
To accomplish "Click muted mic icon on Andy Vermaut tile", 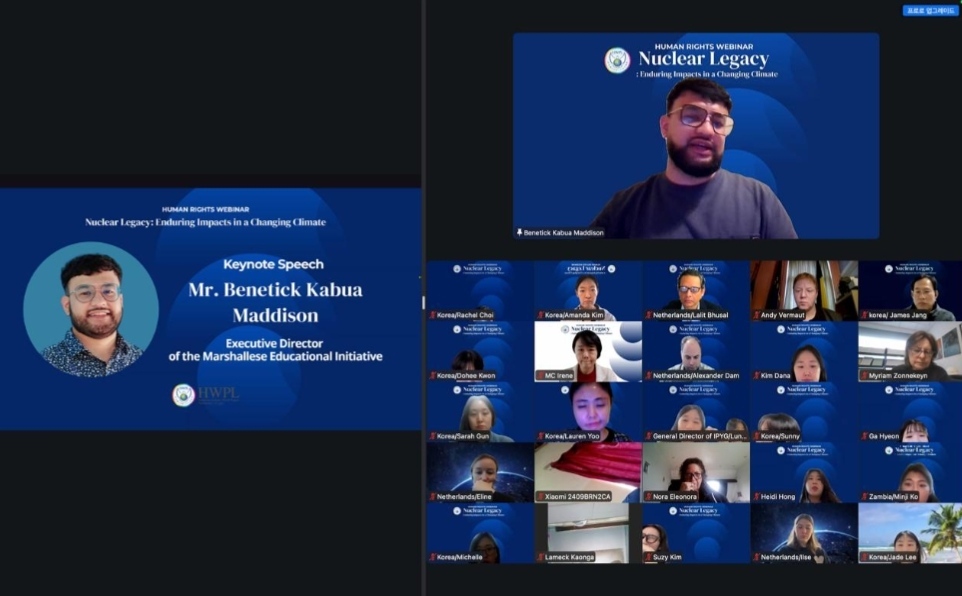I will tap(758, 316).
